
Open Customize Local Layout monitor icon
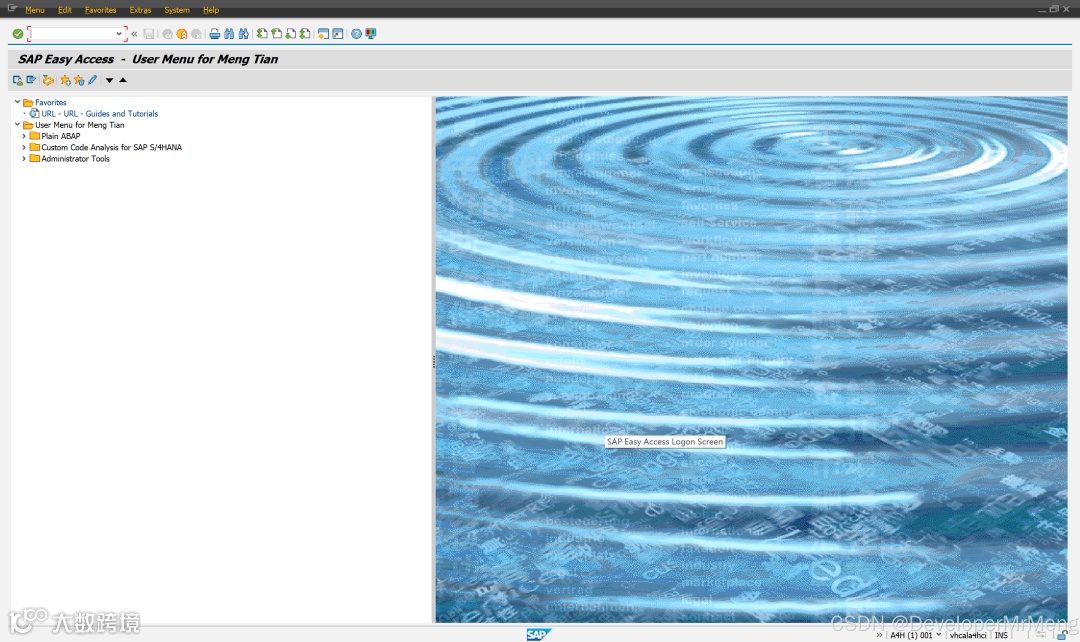point(371,34)
